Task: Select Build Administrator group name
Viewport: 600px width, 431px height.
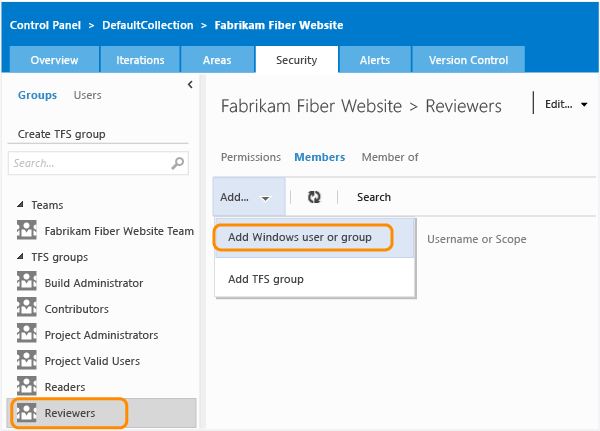Action: (94, 283)
